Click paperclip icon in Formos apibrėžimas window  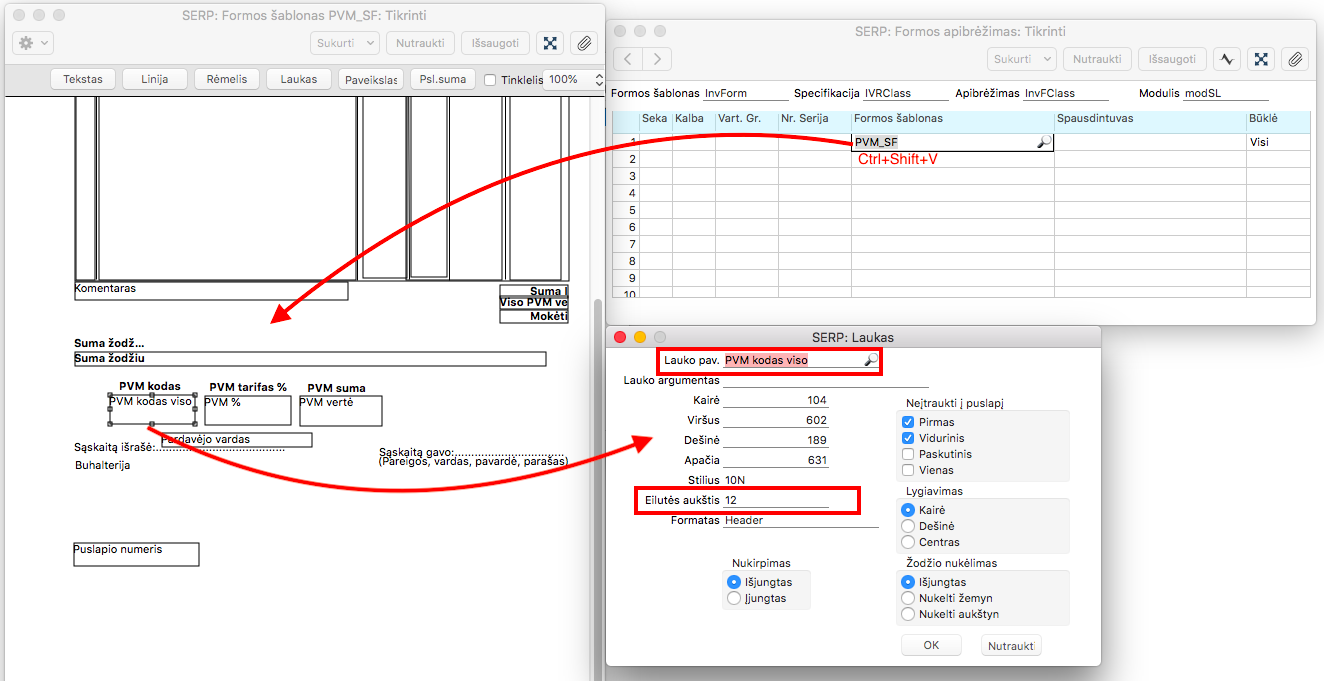pos(1295,59)
